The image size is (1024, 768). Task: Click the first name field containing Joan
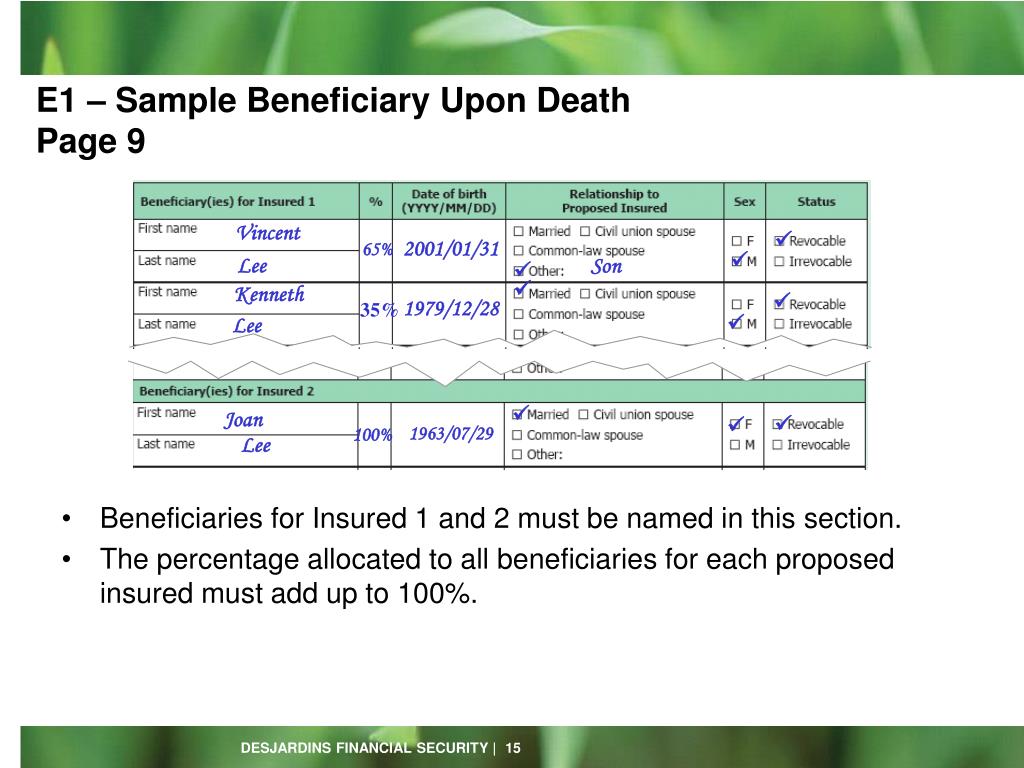tap(244, 420)
